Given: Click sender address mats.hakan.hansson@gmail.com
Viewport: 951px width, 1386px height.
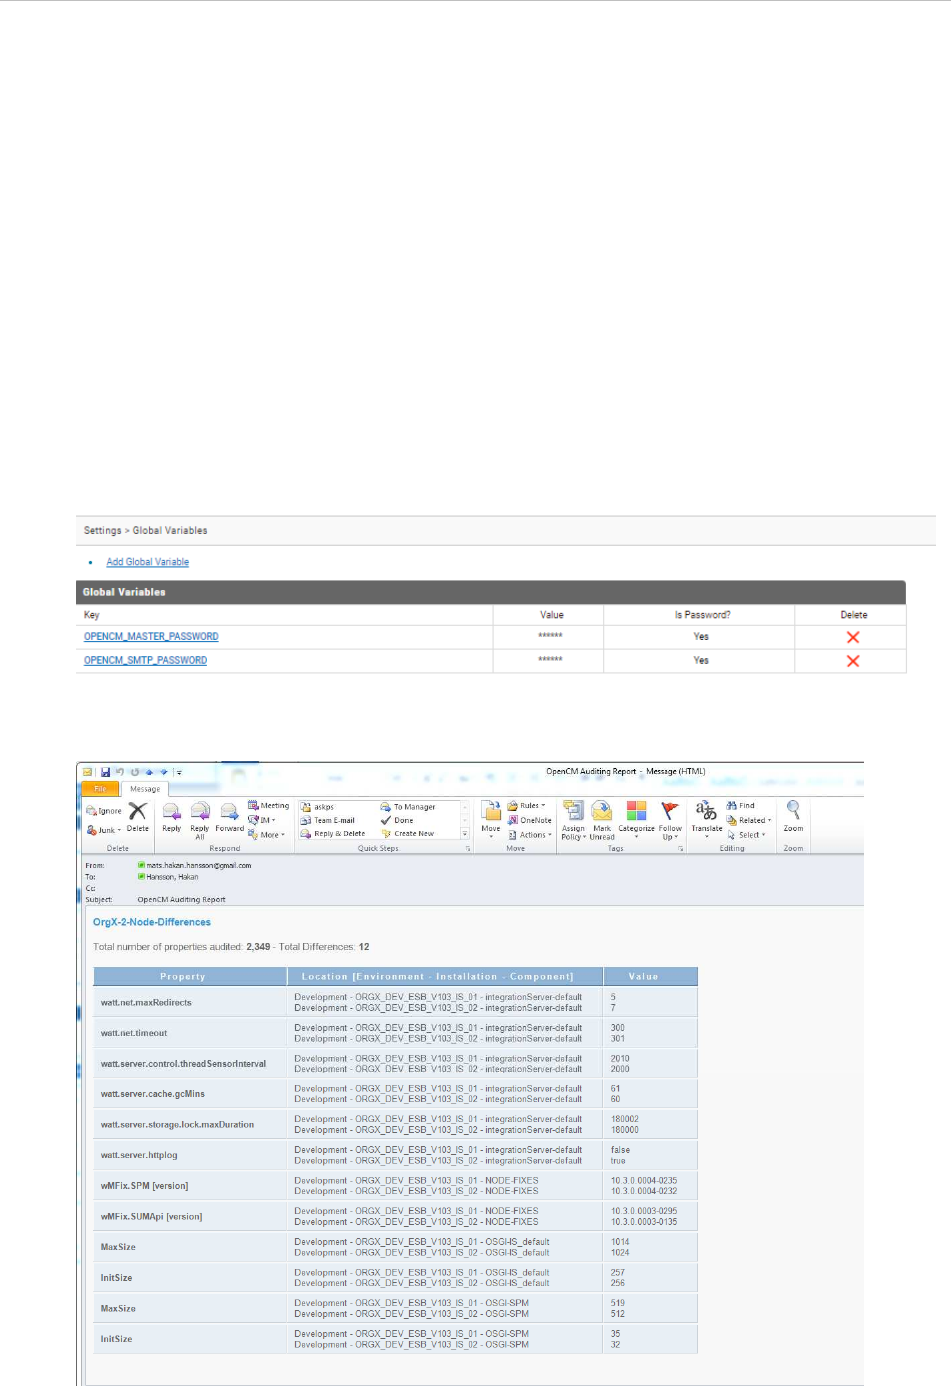Looking at the screenshot, I should pyautogui.click(x=199, y=865).
